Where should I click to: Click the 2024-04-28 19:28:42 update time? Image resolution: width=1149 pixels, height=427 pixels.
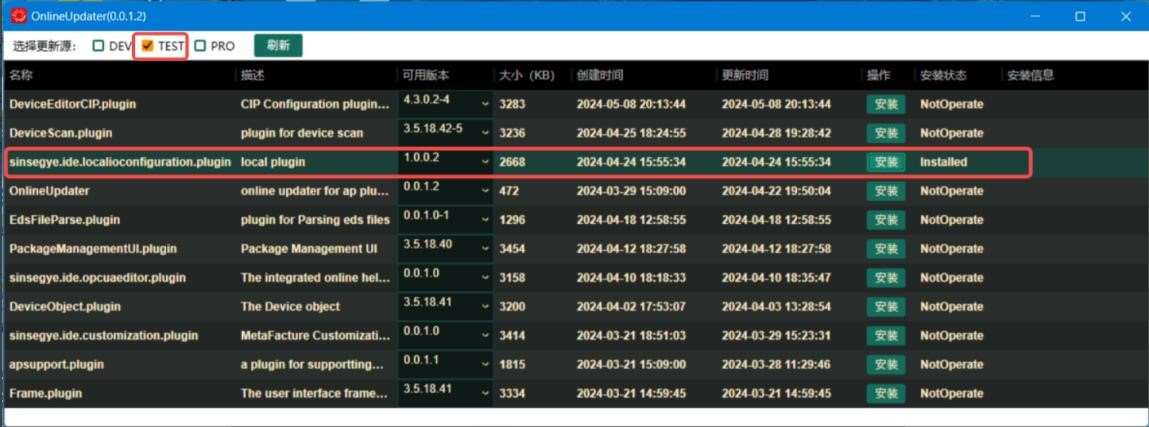tap(776, 133)
